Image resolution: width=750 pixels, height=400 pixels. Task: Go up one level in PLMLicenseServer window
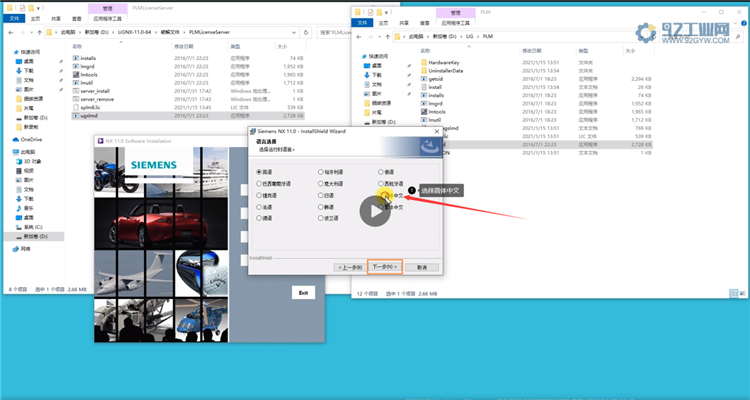click(39, 33)
